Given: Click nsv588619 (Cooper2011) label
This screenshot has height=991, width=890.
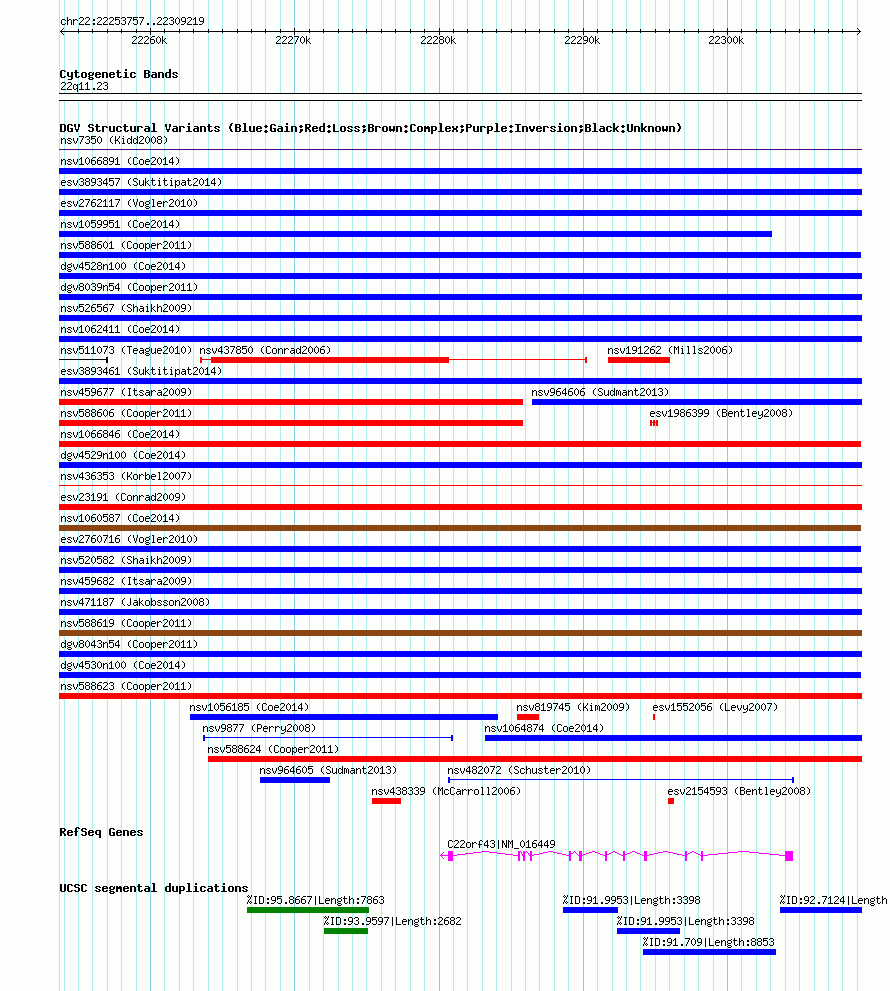Looking at the screenshot, I should point(126,623).
